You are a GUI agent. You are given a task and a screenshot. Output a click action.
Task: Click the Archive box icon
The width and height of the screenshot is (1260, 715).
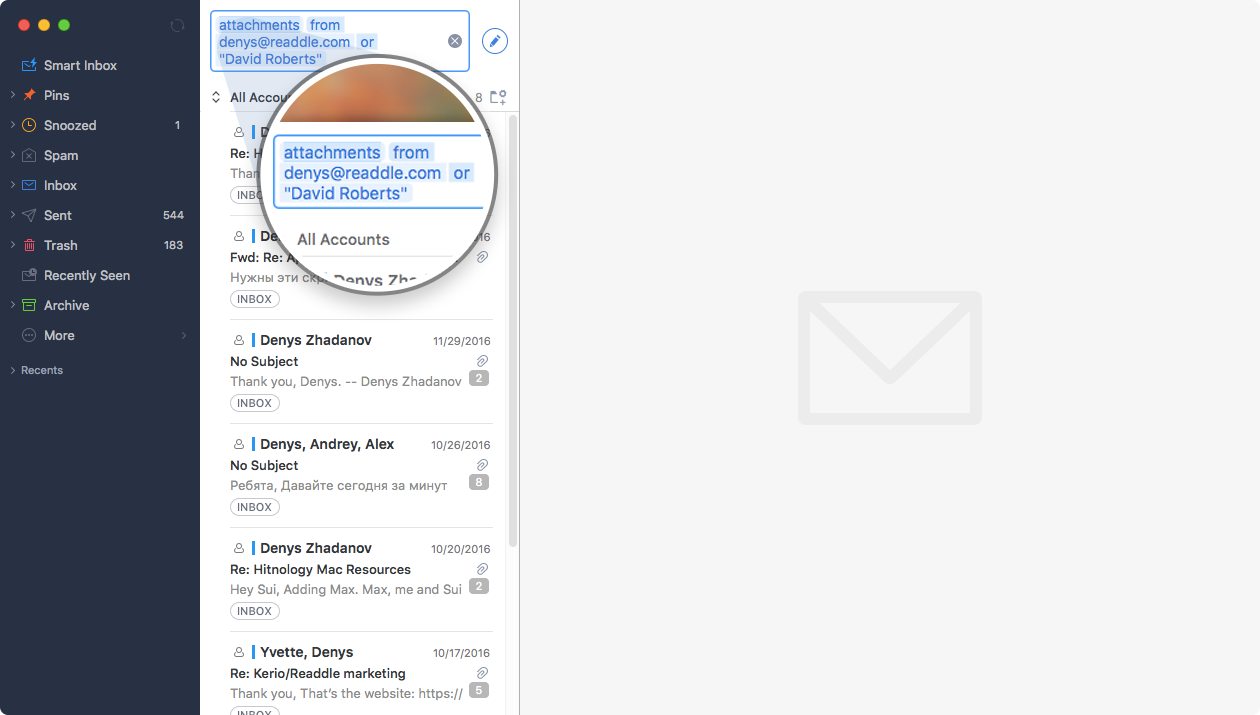click(x=29, y=305)
